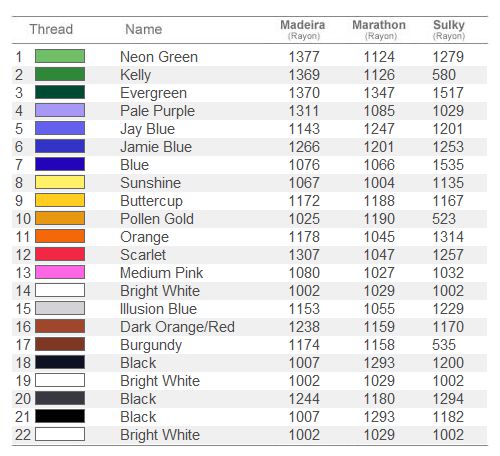The width and height of the screenshot is (500, 456).
Task: Click the Evergreen dark green swatch
Action: 60,92
